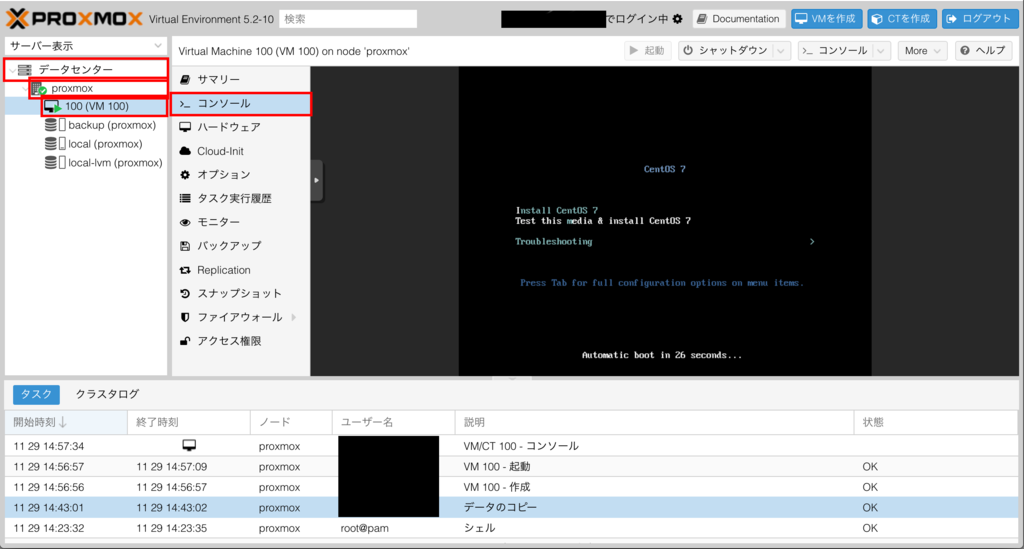The image size is (1024, 549).
Task: Select the Replication menu item
Action: tap(241, 270)
